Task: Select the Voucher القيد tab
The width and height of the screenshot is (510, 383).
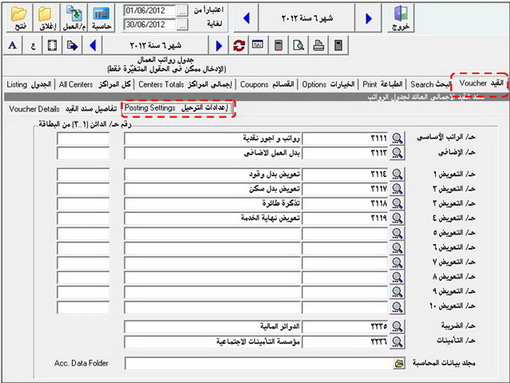Action: point(481,83)
